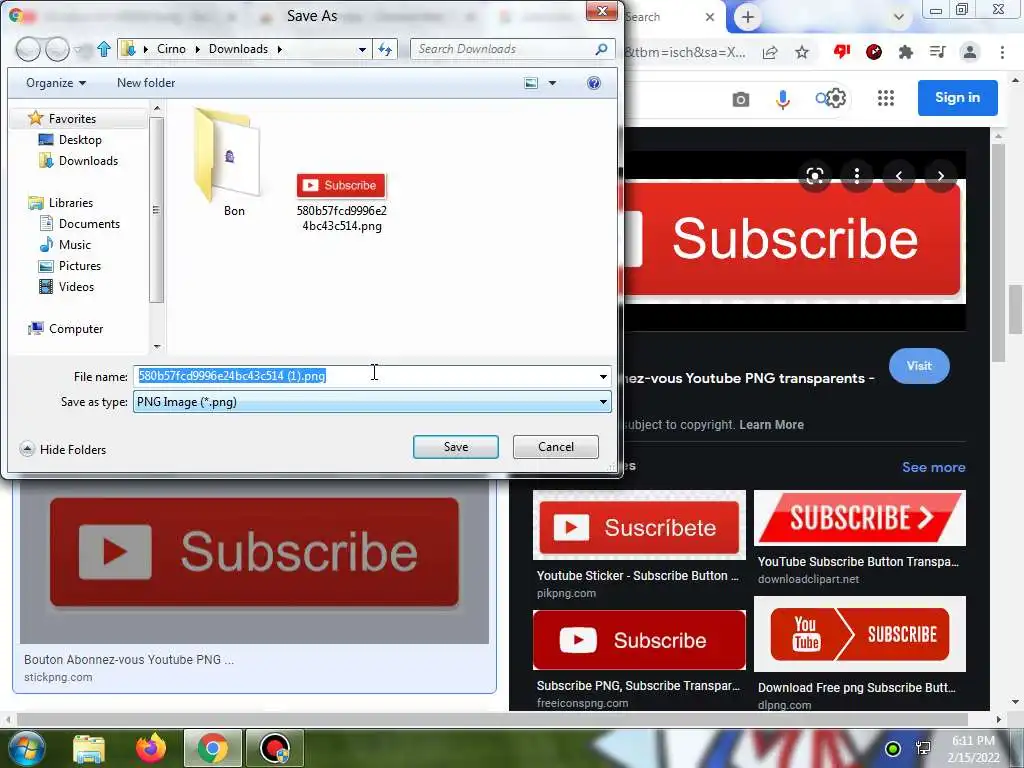This screenshot has height=768, width=1024.
Task: Change the view icon in dialog toolbar
Action: [532, 83]
